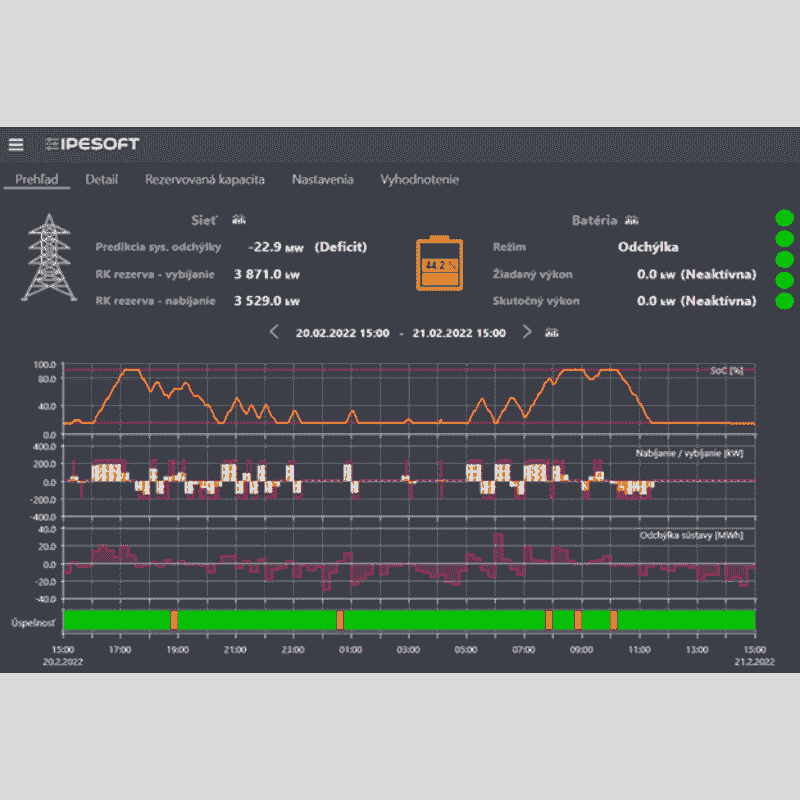Click Žiadaný výkon 0.0 kW (Neaktívna) value
The image size is (800, 800).
696,274
